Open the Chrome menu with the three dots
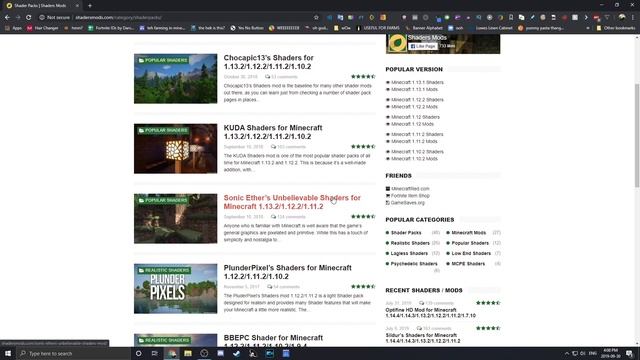The width and height of the screenshot is (640, 360). pyautogui.click(x=633, y=18)
